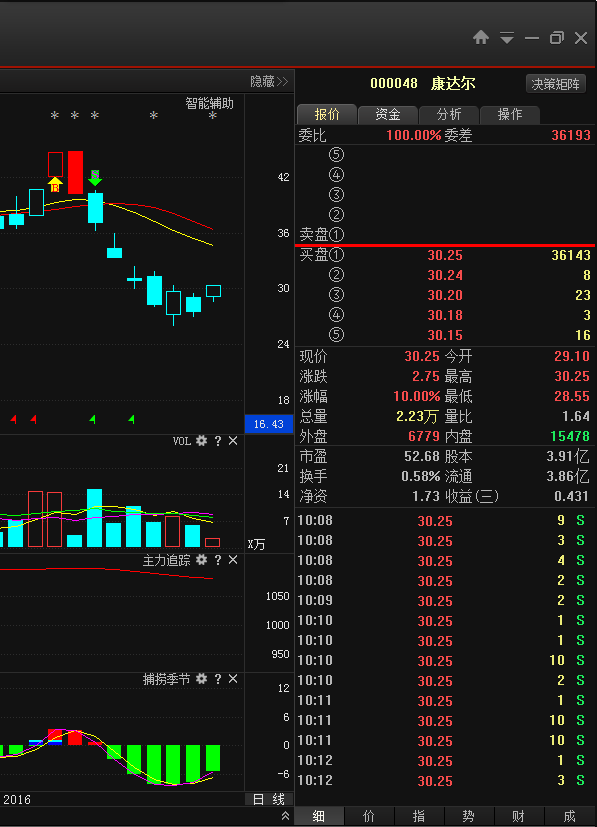Open VOL indicator settings gear

(x=201, y=440)
